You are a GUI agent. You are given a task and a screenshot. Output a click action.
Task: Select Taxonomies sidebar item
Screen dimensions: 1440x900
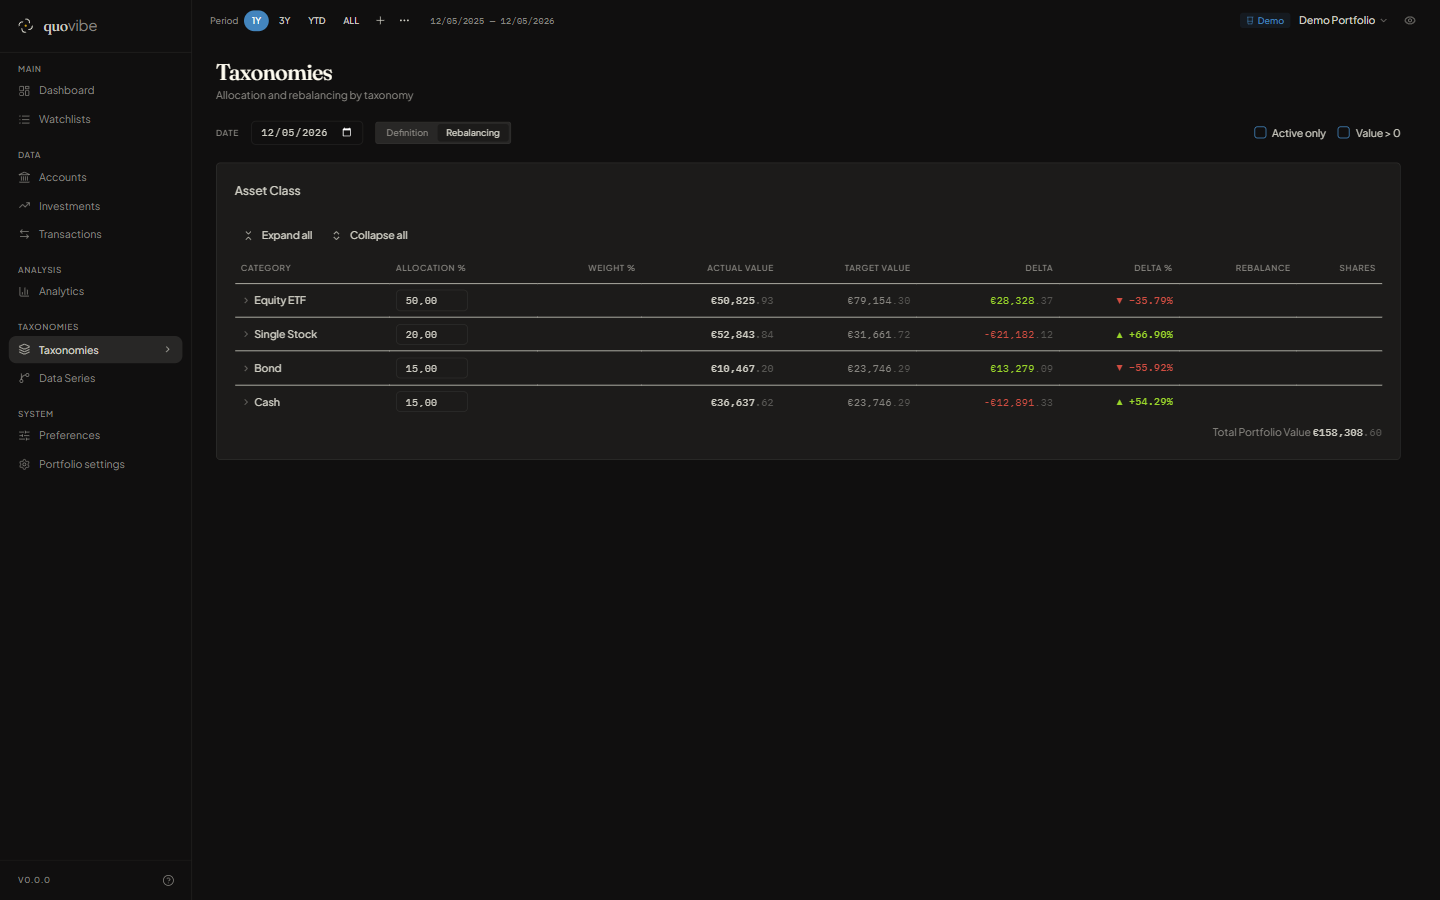point(95,350)
